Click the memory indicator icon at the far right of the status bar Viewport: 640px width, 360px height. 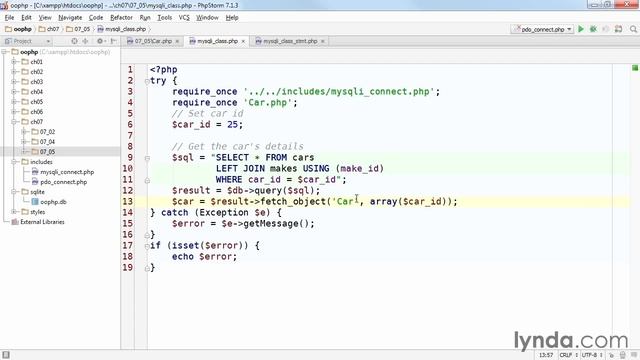point(633,355)
